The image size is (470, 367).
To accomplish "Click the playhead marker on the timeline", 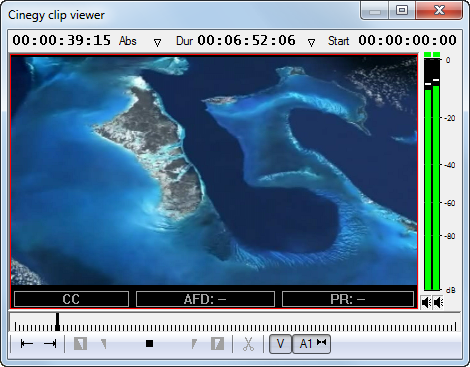I will (x=57, y=322).
